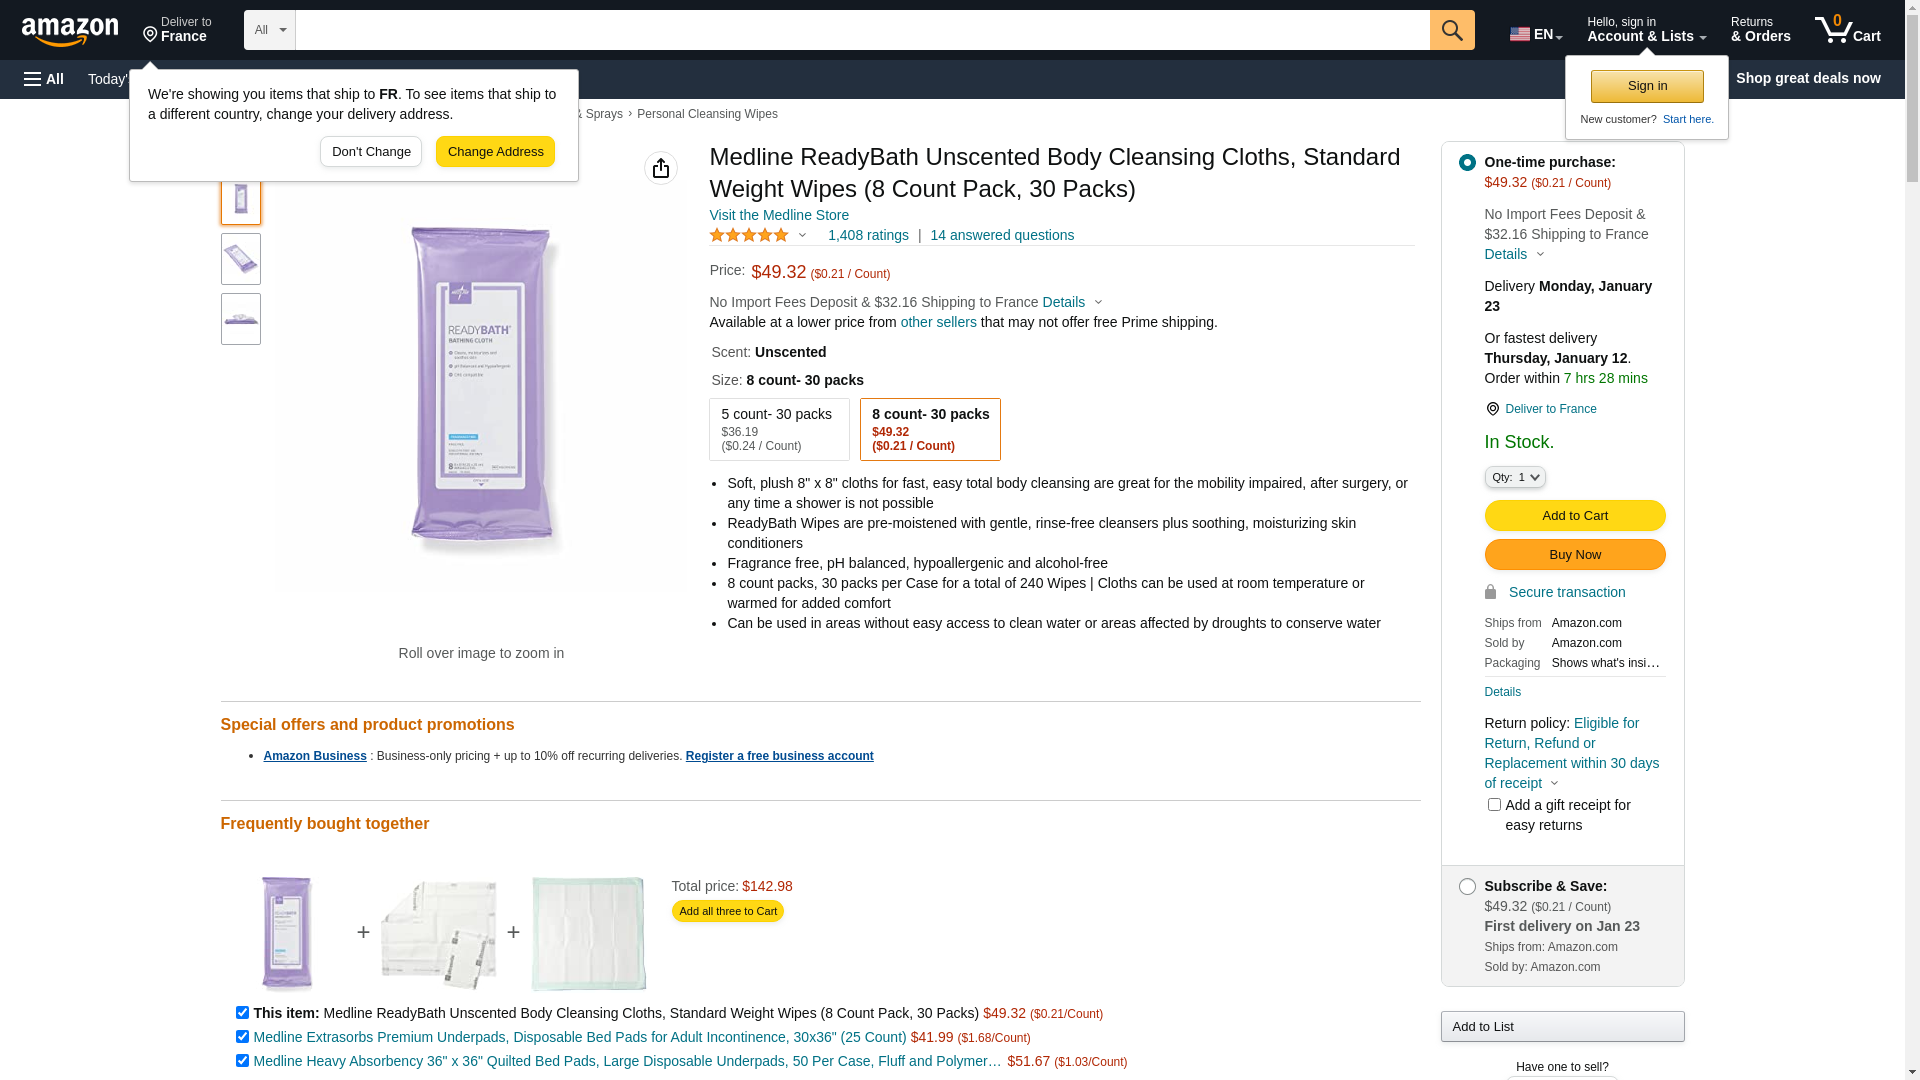
Task: Click the share icon on product image
Action: pyautogui.click(x=661, y=168)
